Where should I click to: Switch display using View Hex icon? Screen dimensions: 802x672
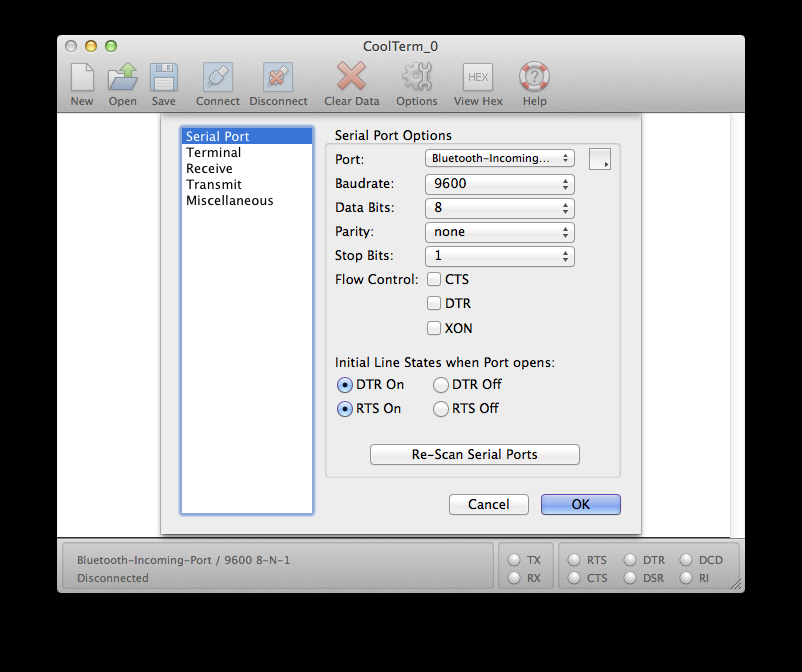pos(478,78)
